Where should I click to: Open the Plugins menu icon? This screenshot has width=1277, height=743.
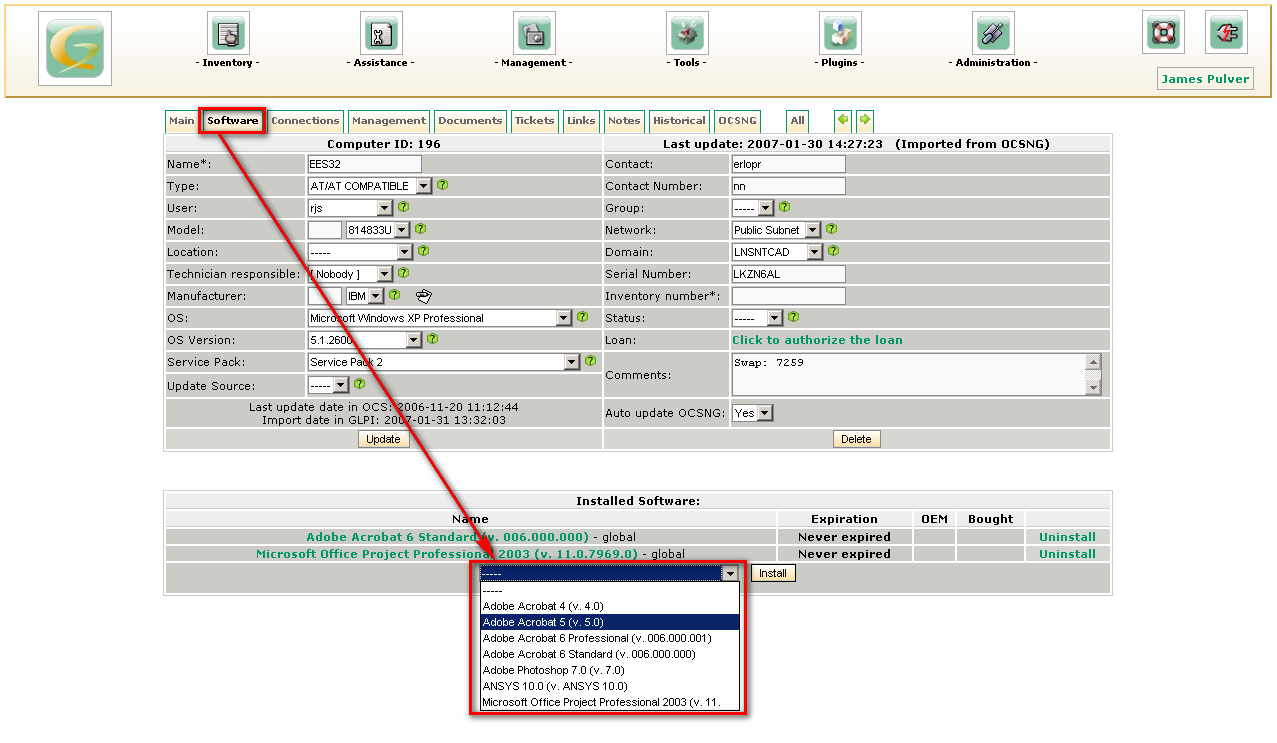point(840,33)
